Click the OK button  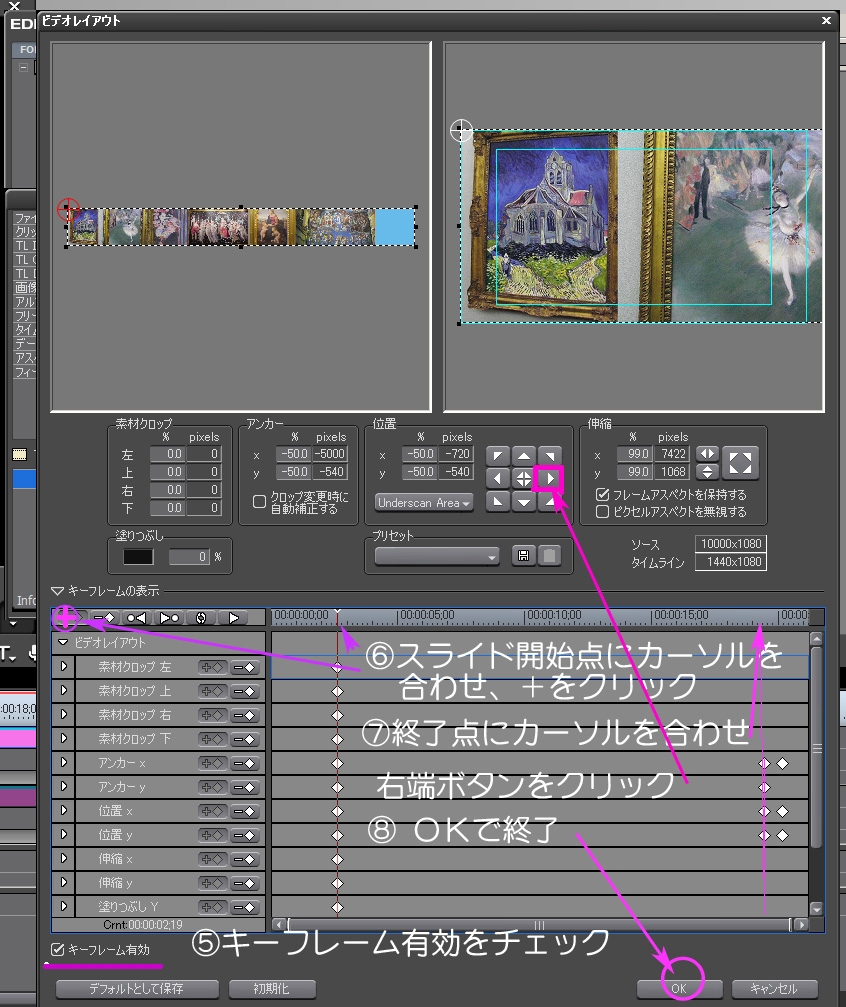[x=678, y=988]
